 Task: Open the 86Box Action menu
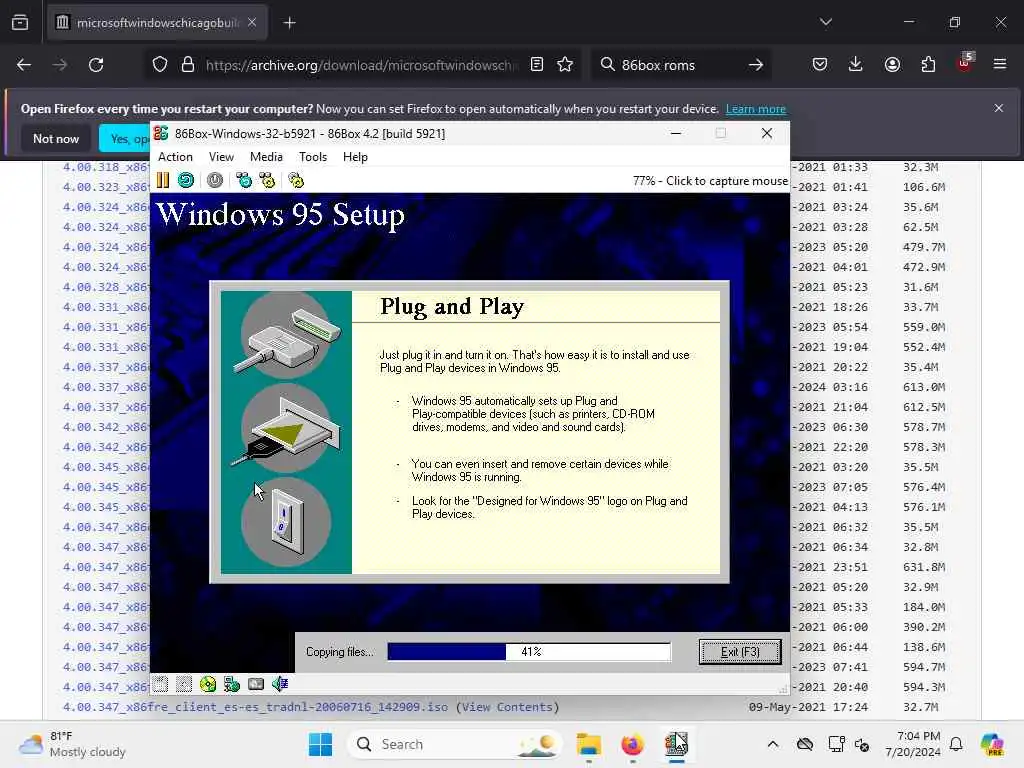pyautogui.click(x=176, y=157)
